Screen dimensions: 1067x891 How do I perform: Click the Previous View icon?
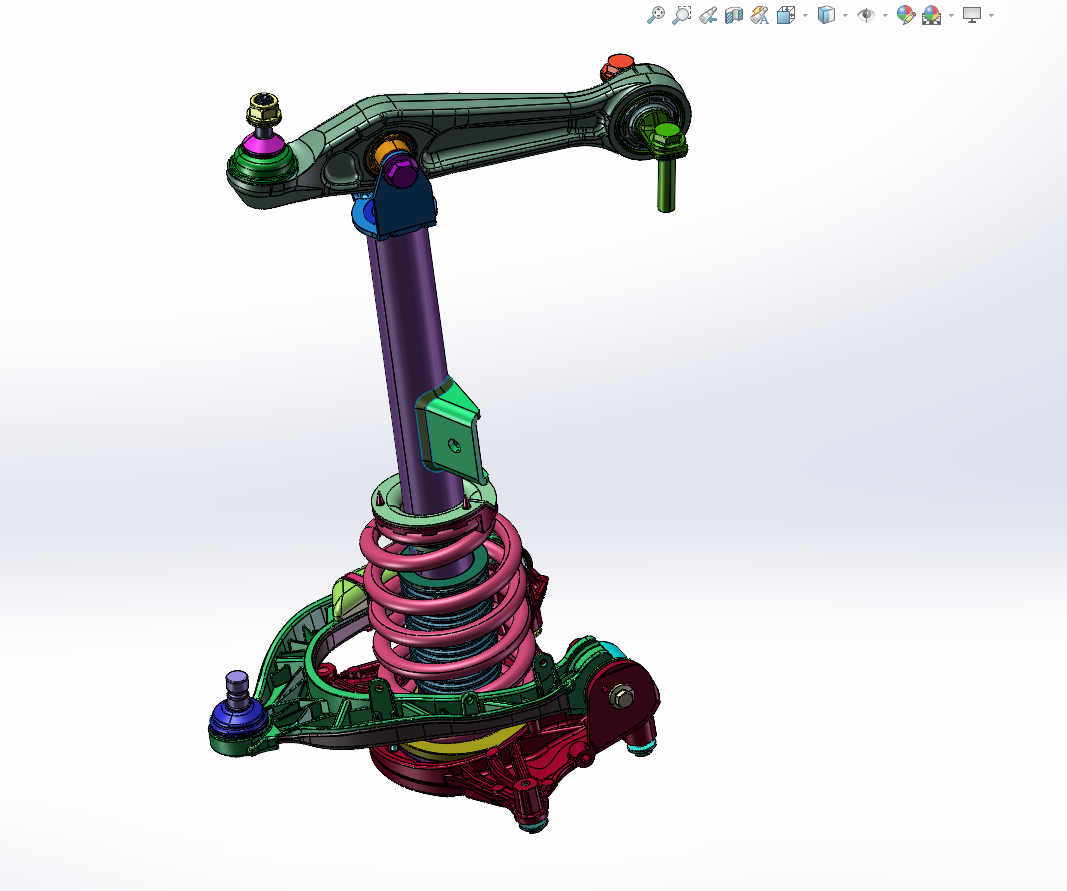coord(708,15)
